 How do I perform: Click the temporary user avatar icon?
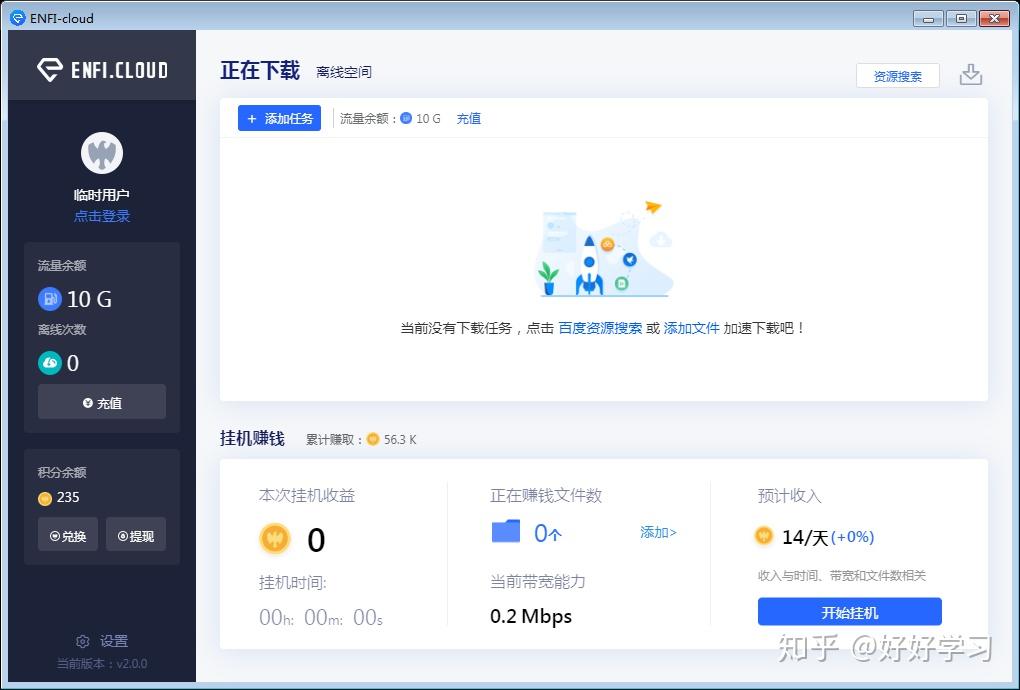tap(101, 153)
